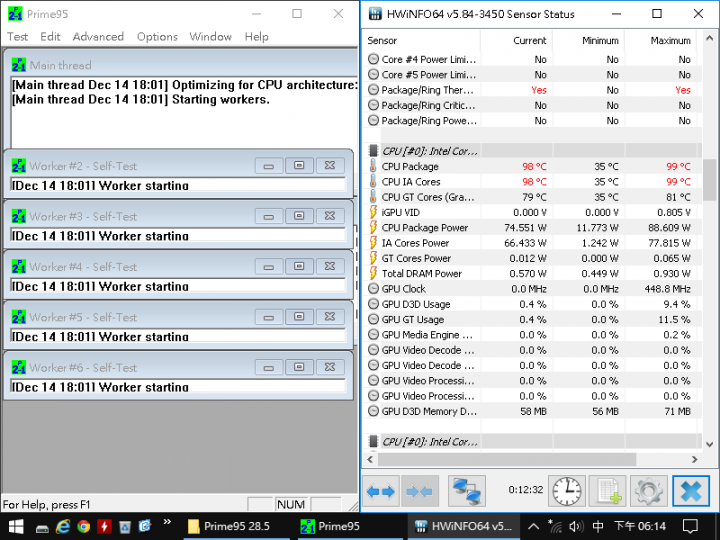Open the Edit menu in Prime95

50,37
